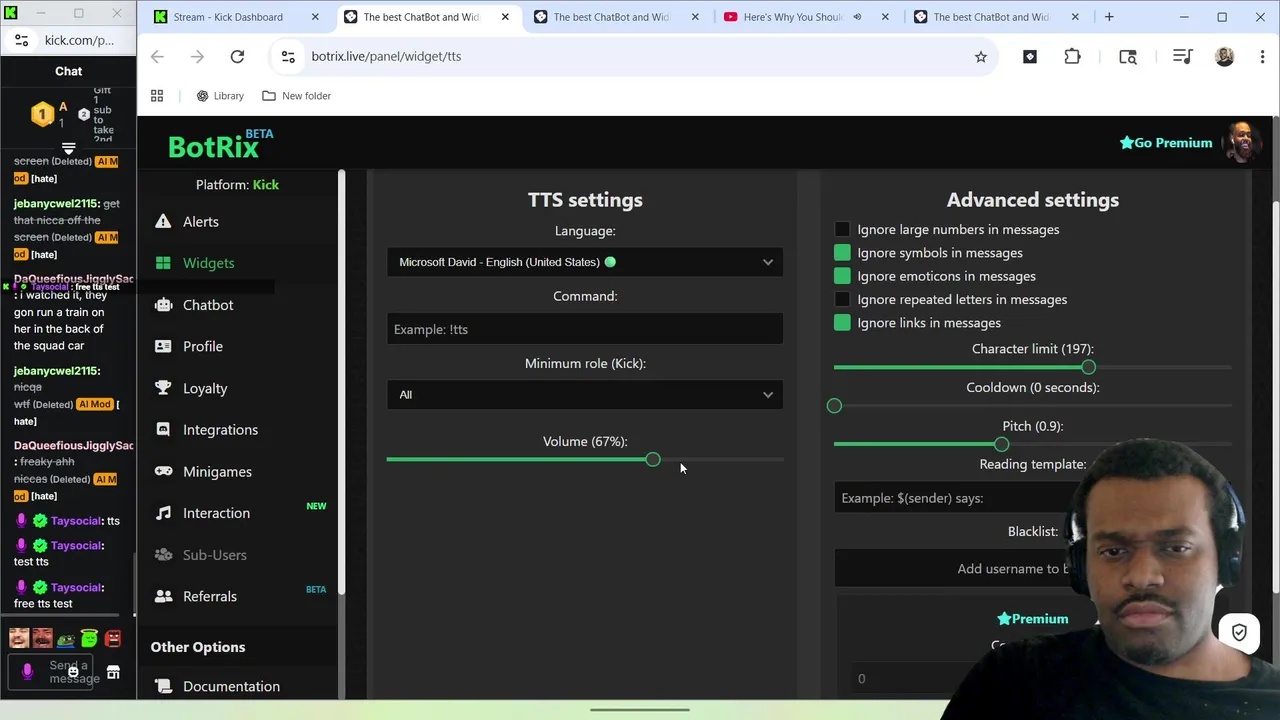Open the TTS Language dropdown

[585, 262]
